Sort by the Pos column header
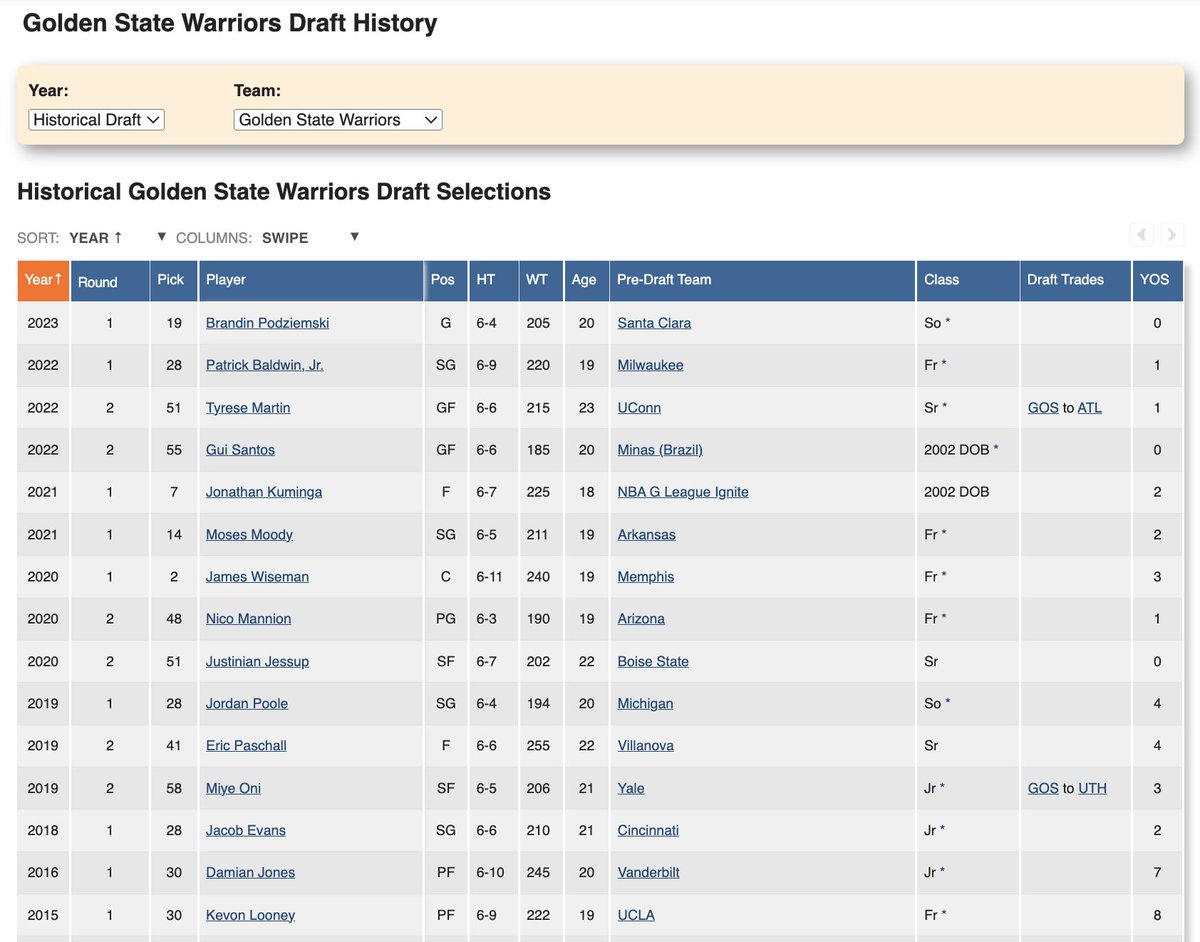 coord(446,280)
